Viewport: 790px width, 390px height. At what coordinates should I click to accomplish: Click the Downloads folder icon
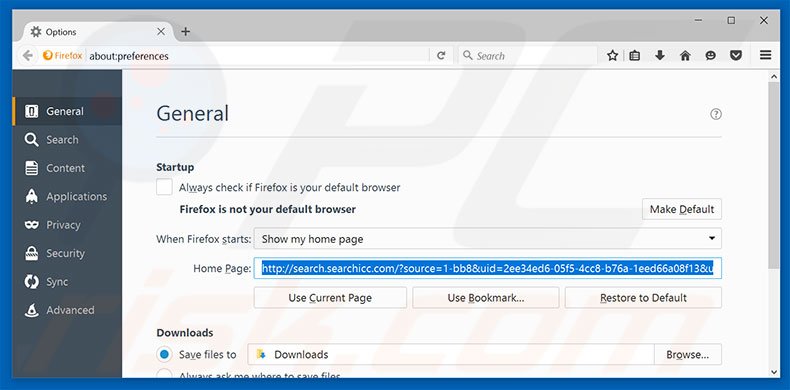click(261, 354)
